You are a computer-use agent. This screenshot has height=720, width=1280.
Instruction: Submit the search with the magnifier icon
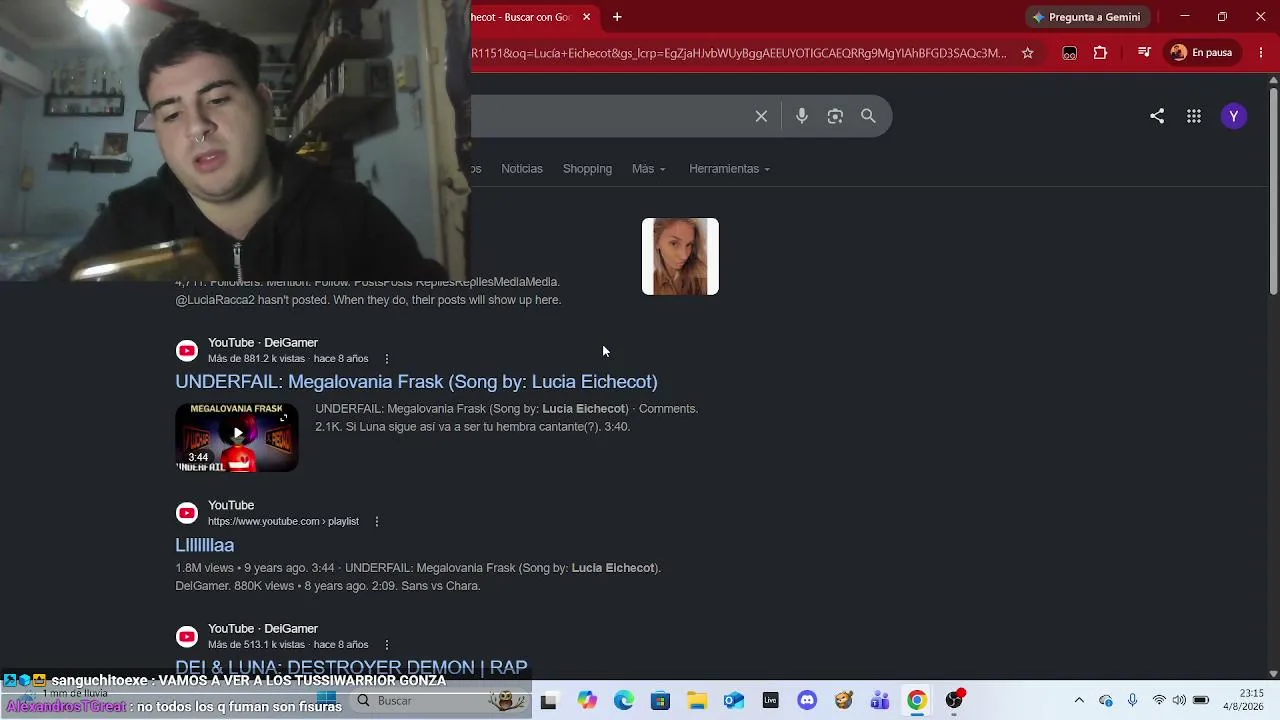(x=868, y=116)
